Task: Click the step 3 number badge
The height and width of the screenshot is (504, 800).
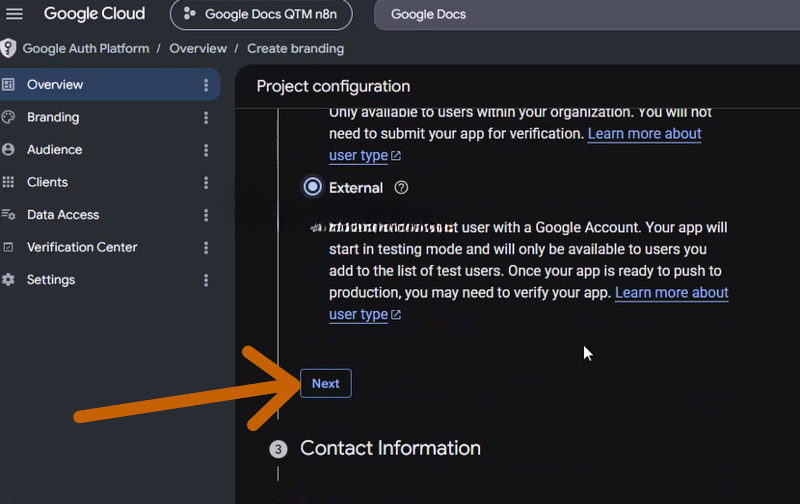Action: (278, 449)
